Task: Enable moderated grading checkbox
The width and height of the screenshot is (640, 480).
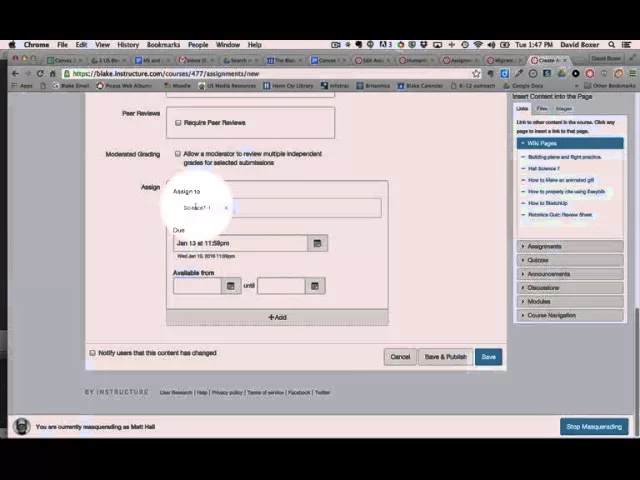Action: [x=178, y=154]
